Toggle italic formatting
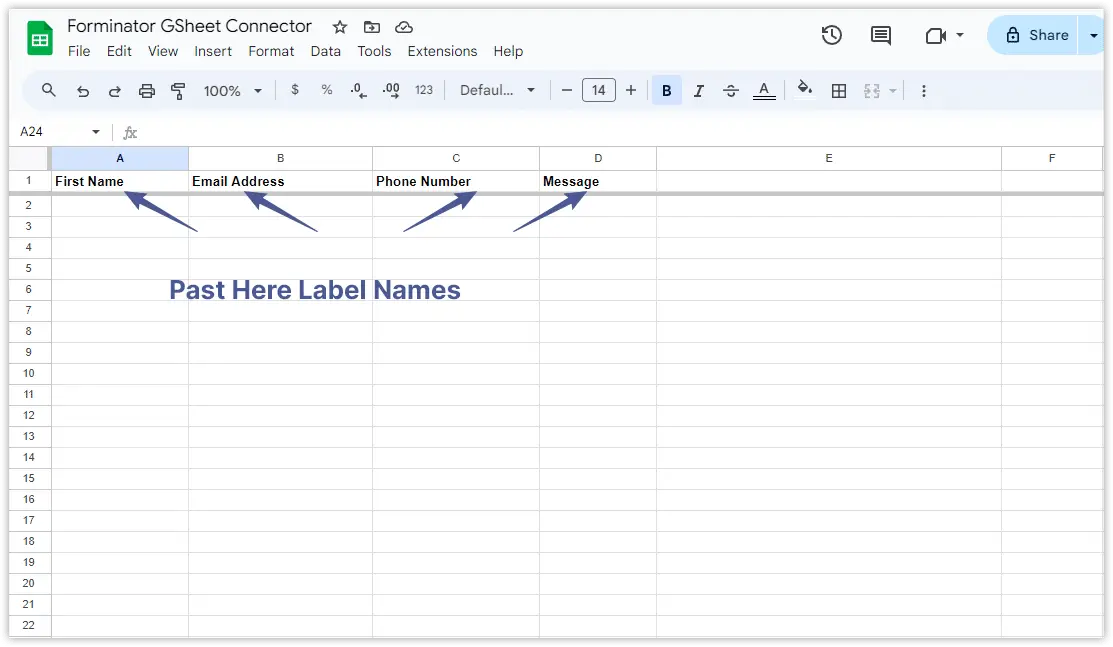This screenshot has width=1113, height=647. pyautogui.click(x=699, y=91)
